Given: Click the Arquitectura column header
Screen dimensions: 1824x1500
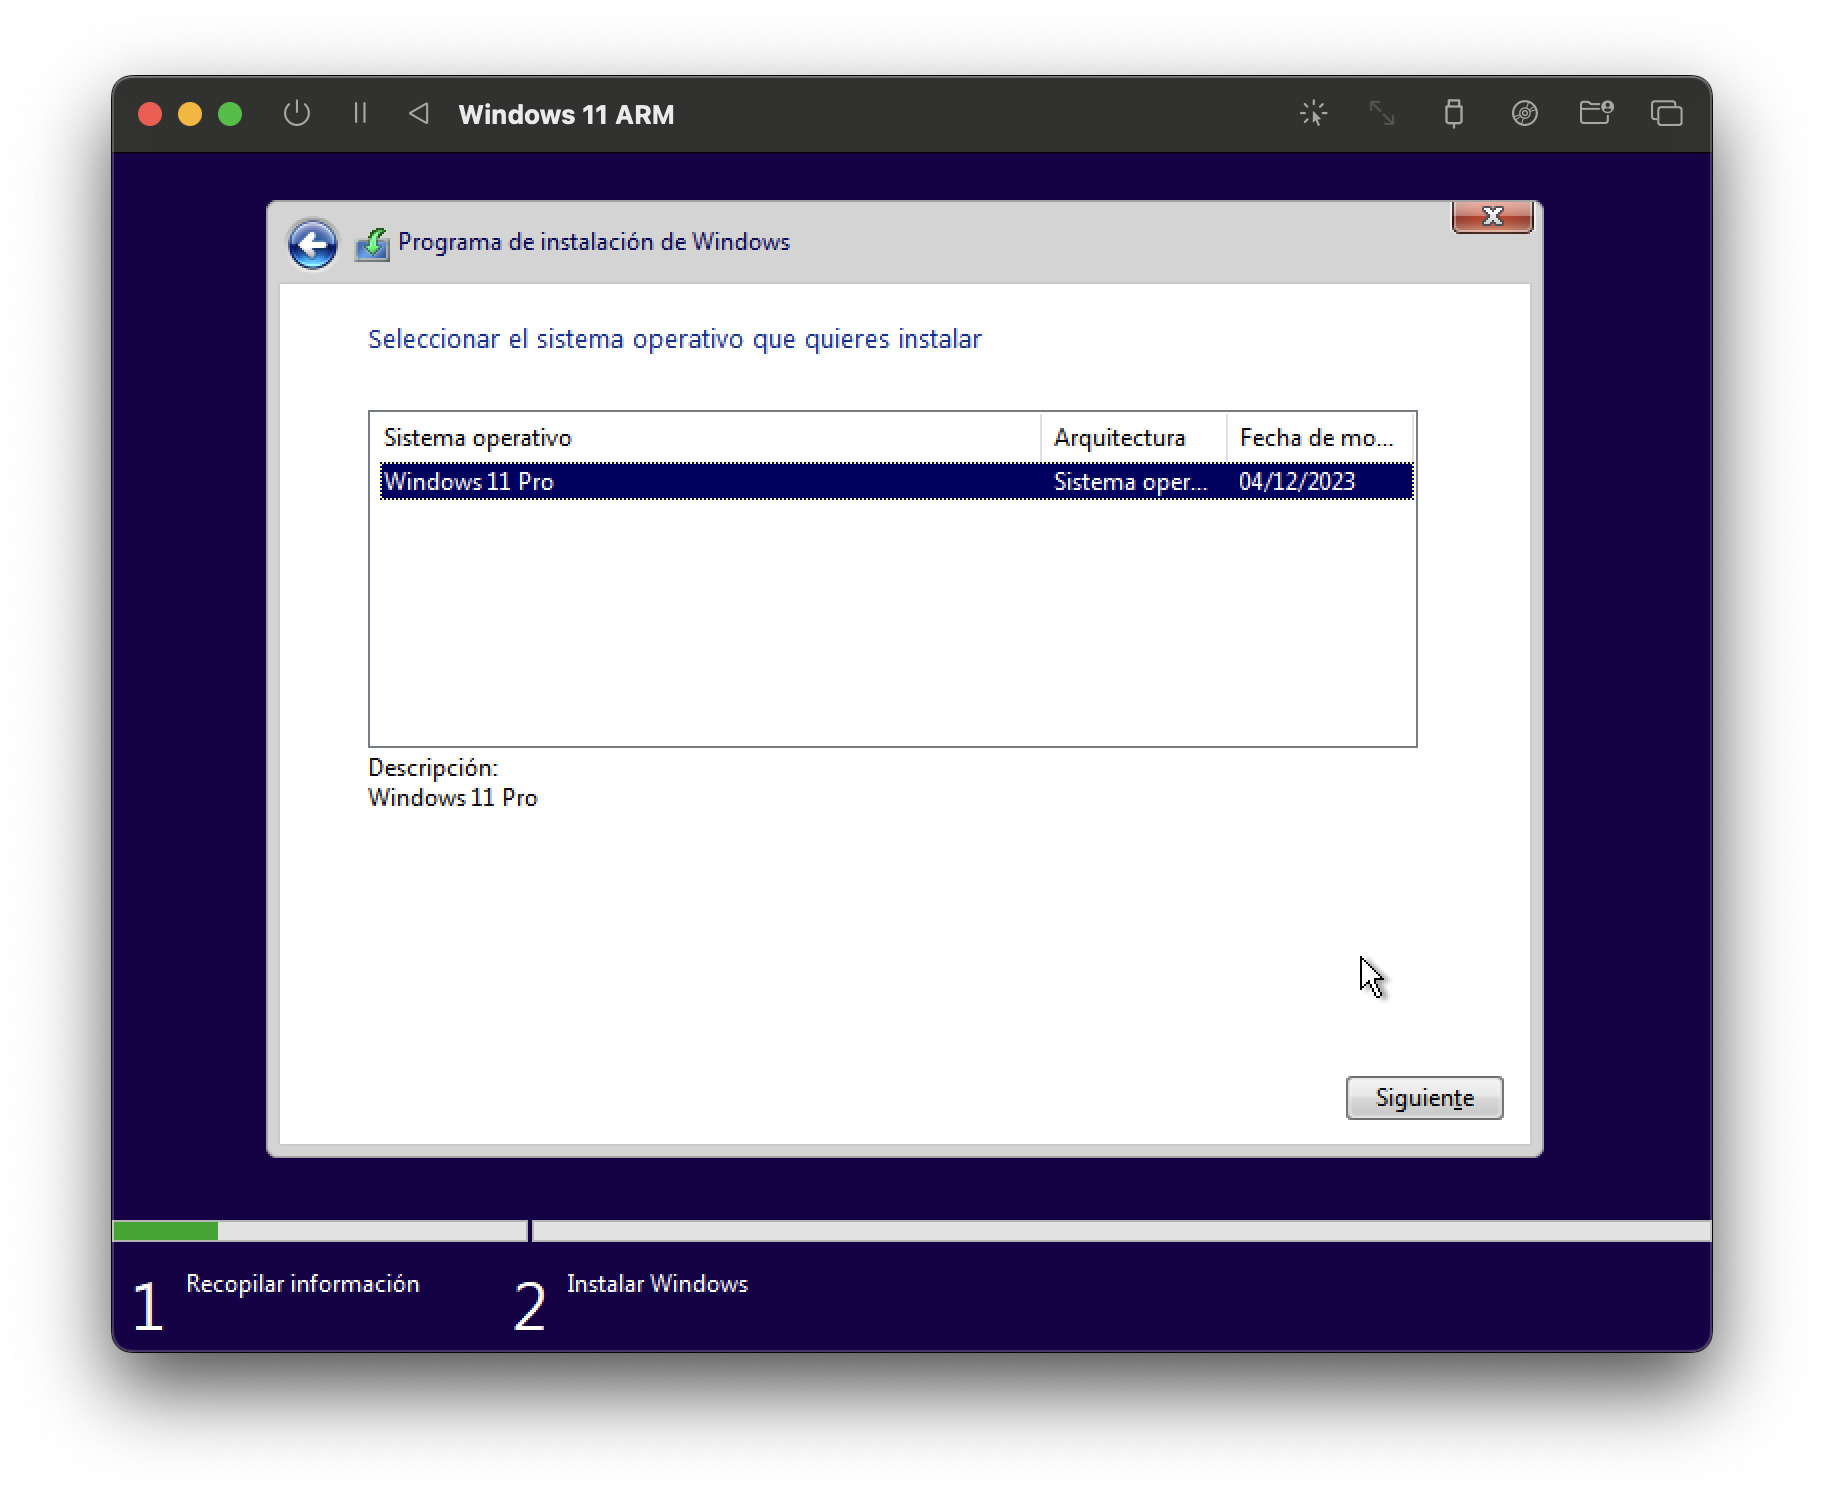Looking at the screenshot, I should click(x=1133, y=438).
